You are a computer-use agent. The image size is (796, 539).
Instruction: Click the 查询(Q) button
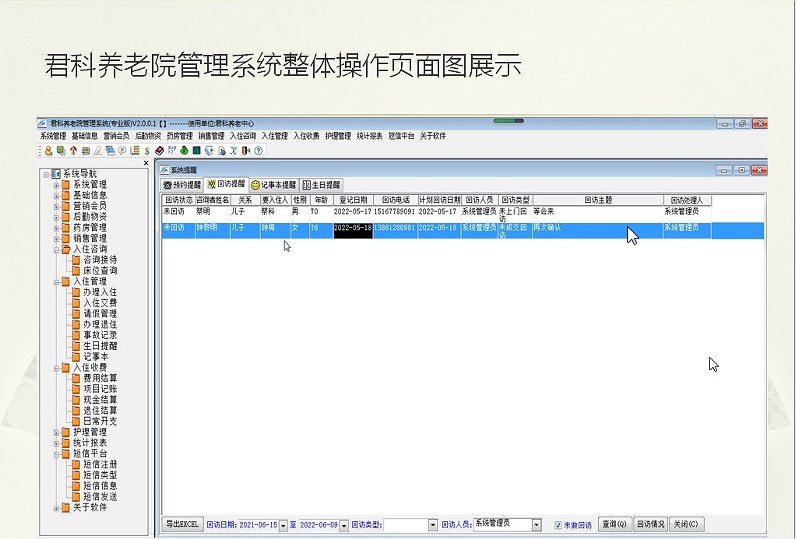pyautogui.click(x=614, y=524)
